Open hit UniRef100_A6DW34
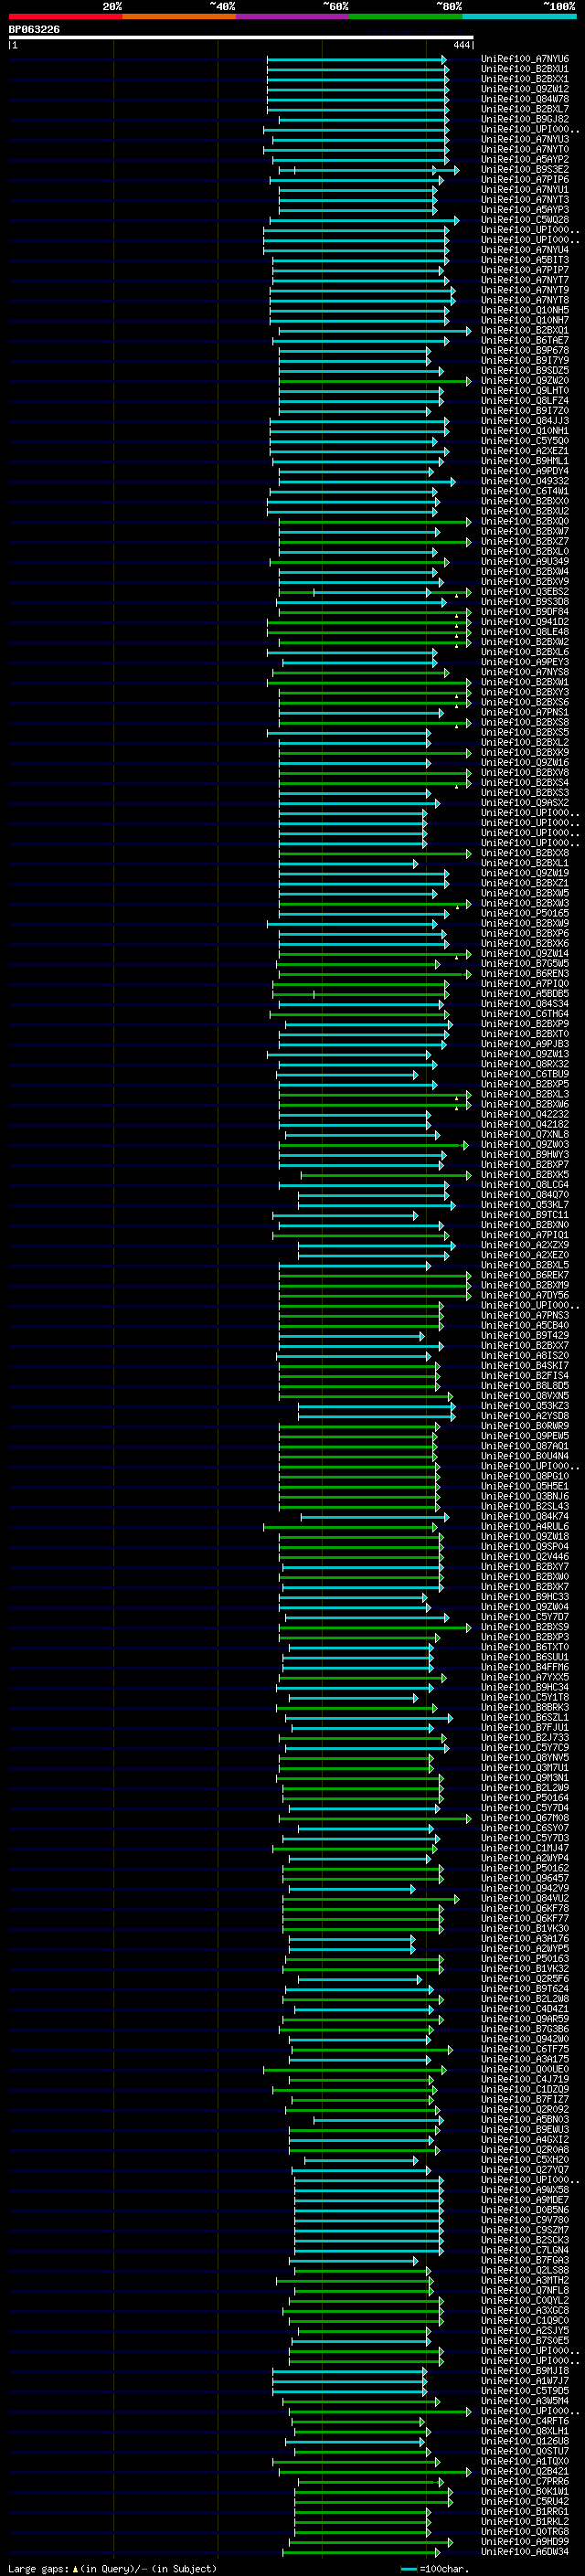 point(524,2551)
